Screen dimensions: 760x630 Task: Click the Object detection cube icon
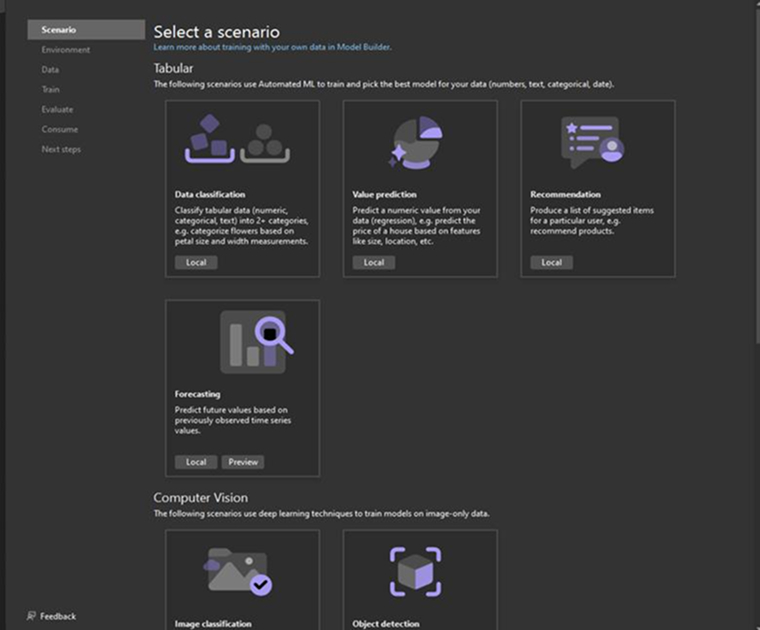point(415,572)
